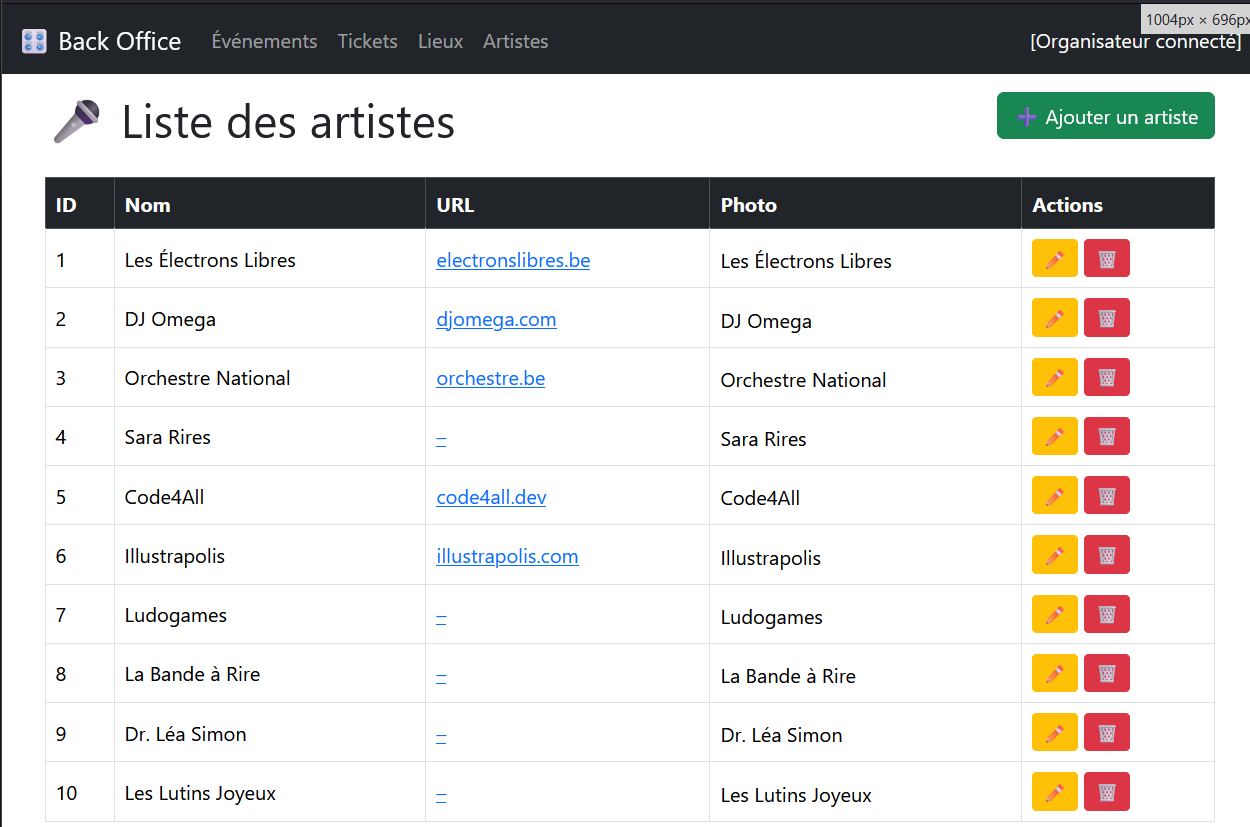
Task: Follow the djomega.com URL link
Action: click(x=496, y=319)
